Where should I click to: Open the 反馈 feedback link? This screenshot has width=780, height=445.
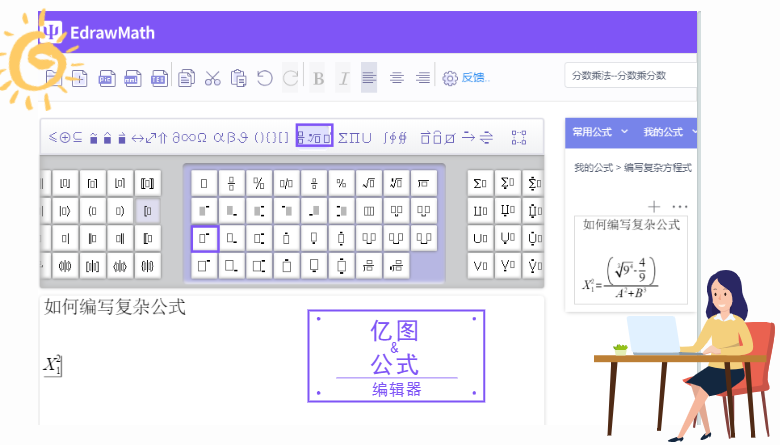click(x=475, y=78)
